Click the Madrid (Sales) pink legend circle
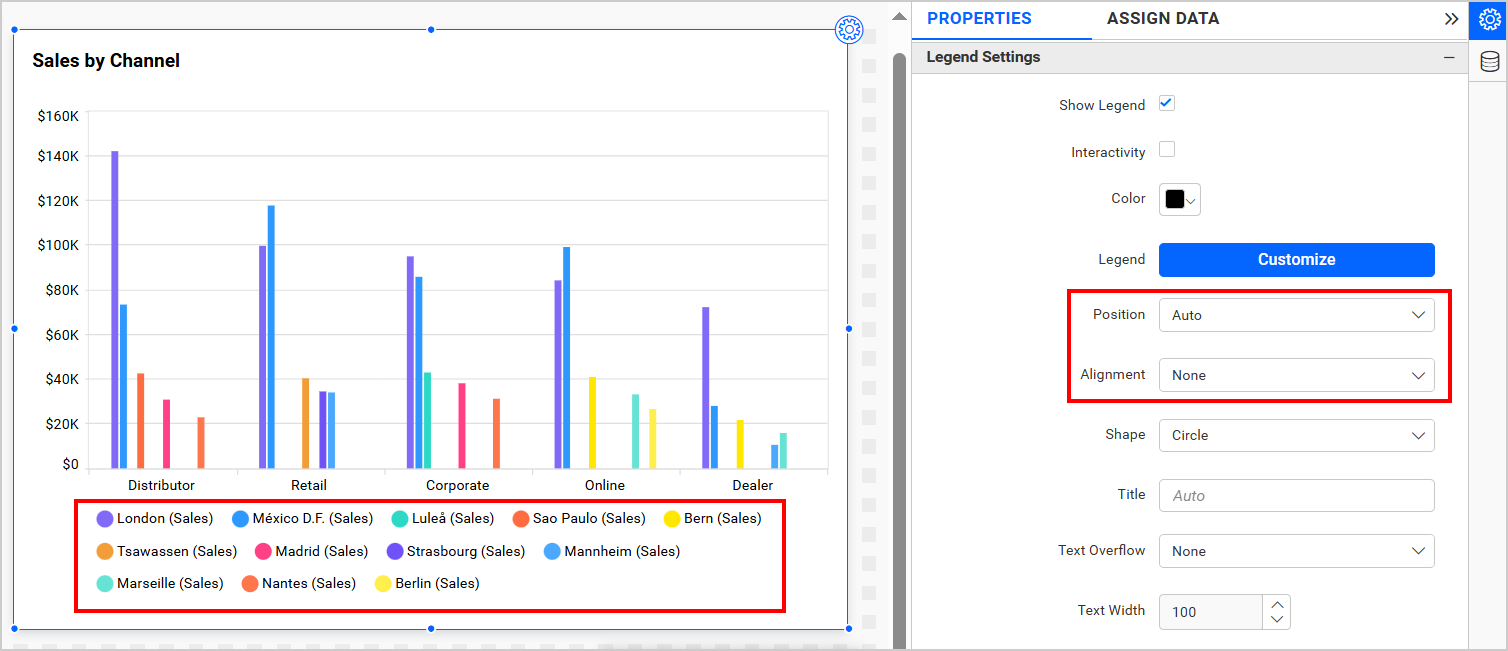This screenshot has width=1508, height=651. 264,551
